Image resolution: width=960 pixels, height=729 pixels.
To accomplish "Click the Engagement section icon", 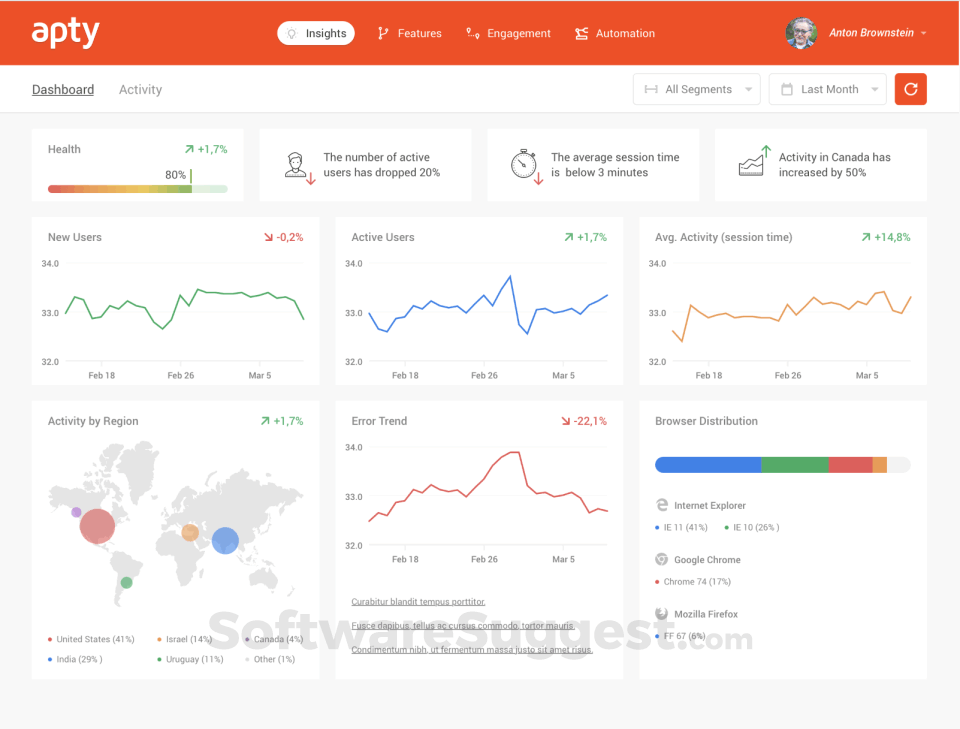I will 471,32.
